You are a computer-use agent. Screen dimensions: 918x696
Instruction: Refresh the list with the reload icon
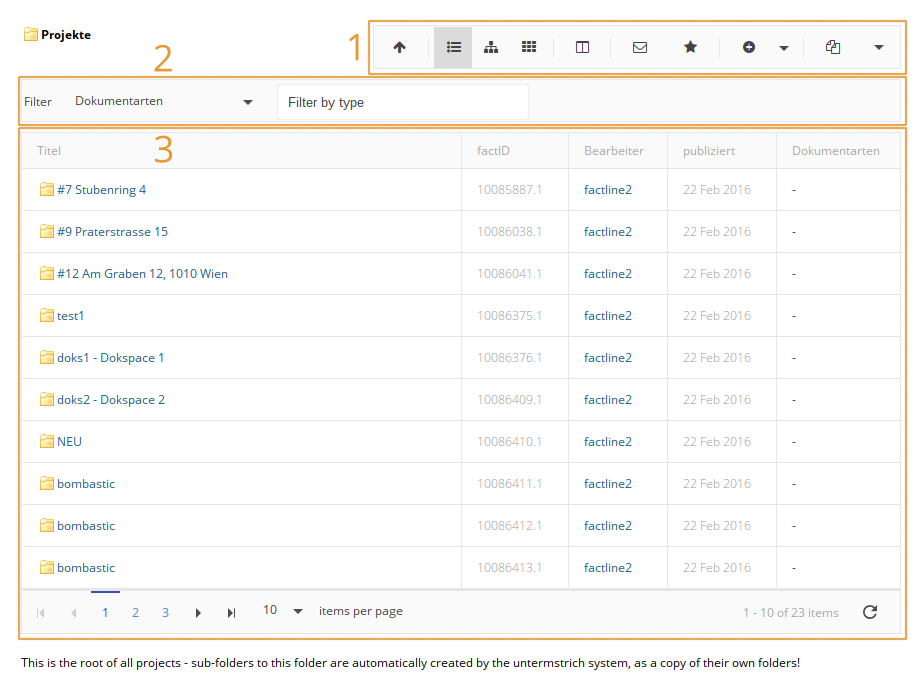tap(868, 612)
